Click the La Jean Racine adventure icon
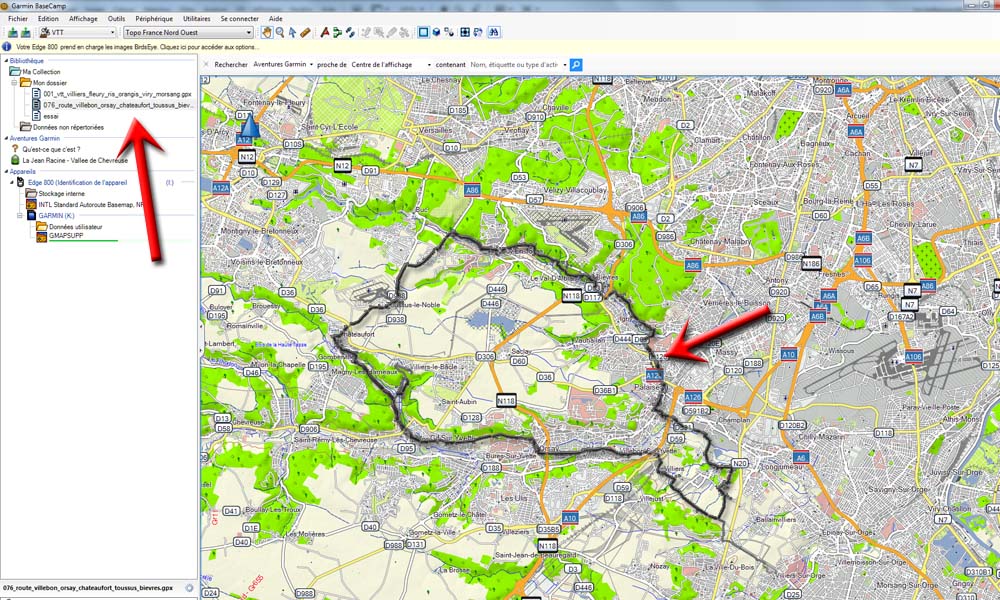The image size is (1000, 600). coord(15,160)
